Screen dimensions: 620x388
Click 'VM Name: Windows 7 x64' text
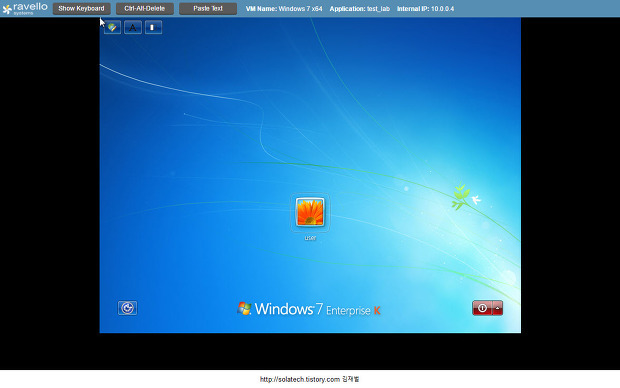284,9
